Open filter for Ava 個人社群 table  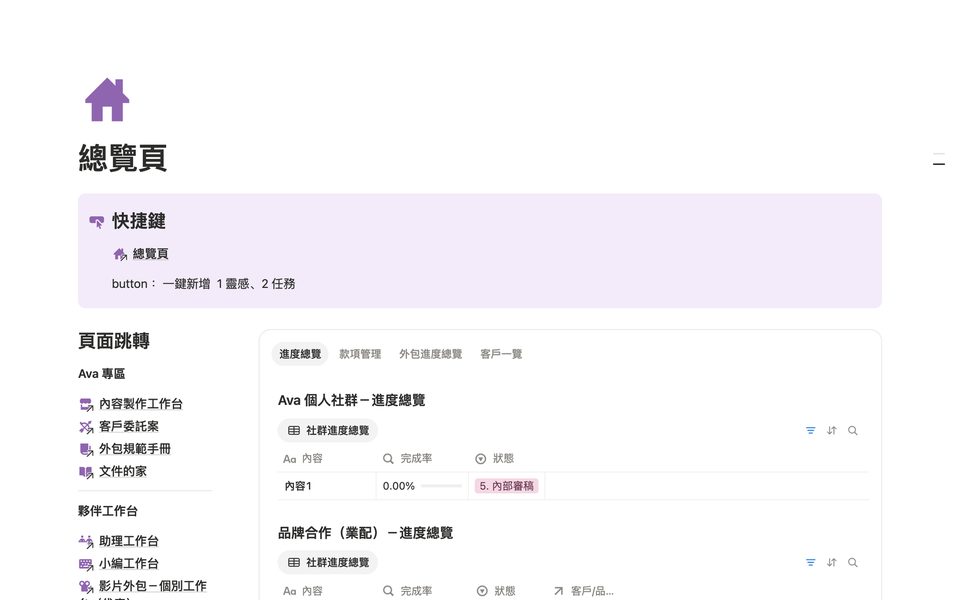[x=811, y=430]
